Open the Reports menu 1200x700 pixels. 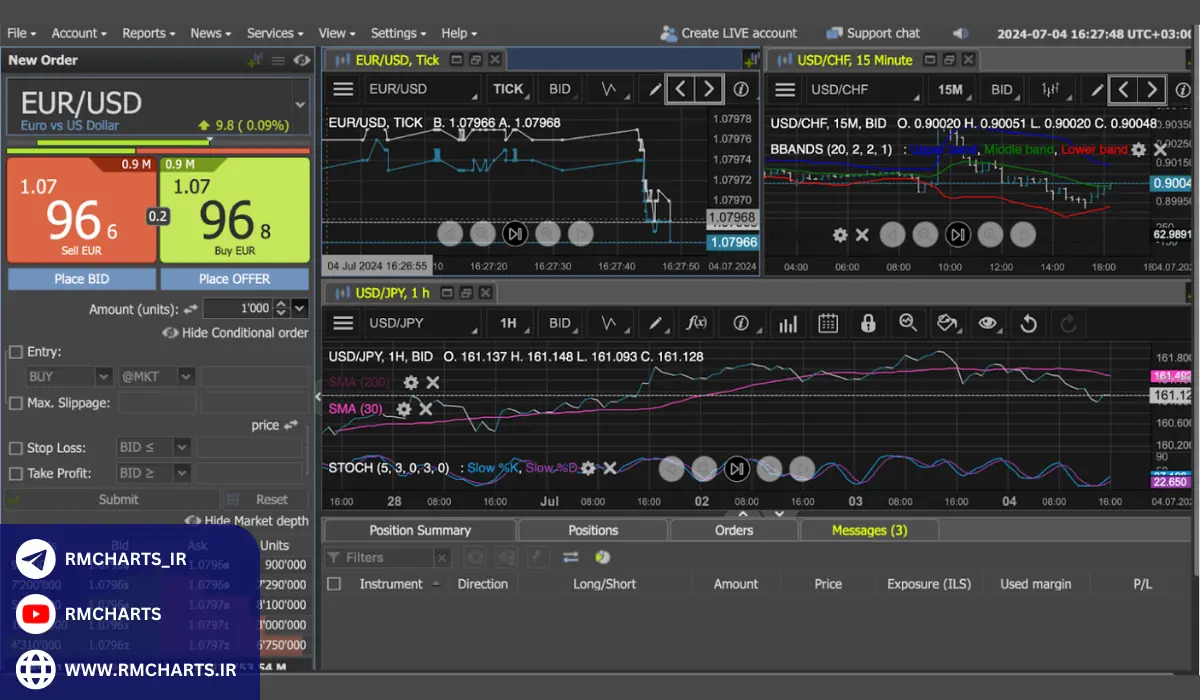[148, 33]
